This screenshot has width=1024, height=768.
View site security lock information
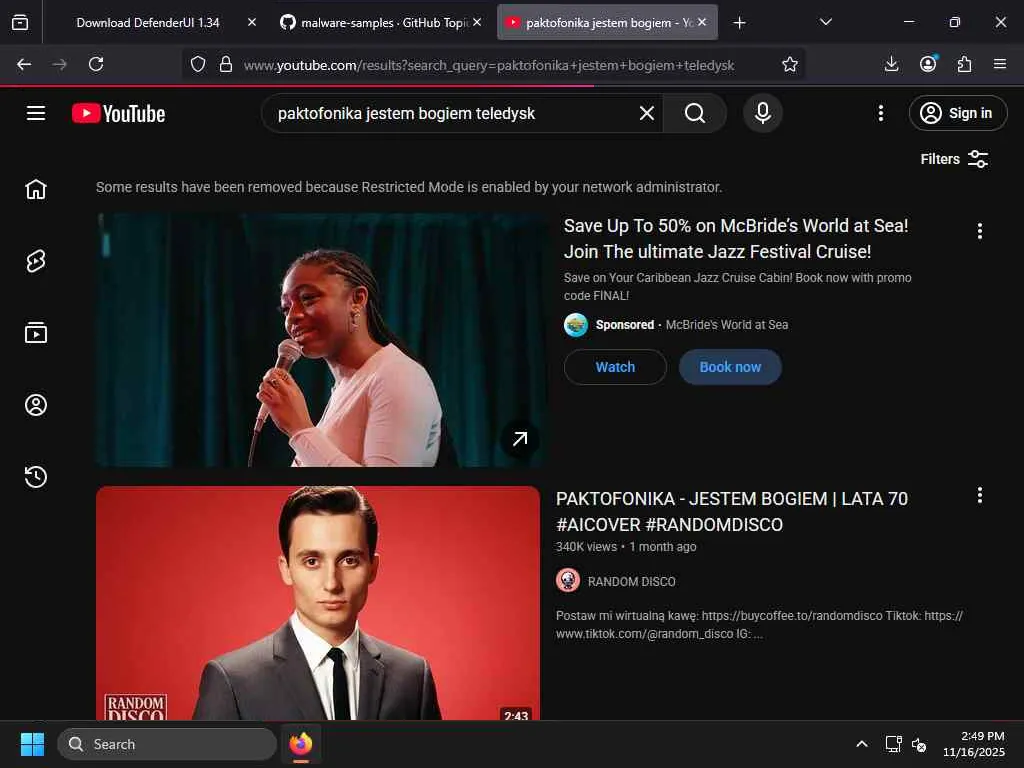[x=226, y=64]
